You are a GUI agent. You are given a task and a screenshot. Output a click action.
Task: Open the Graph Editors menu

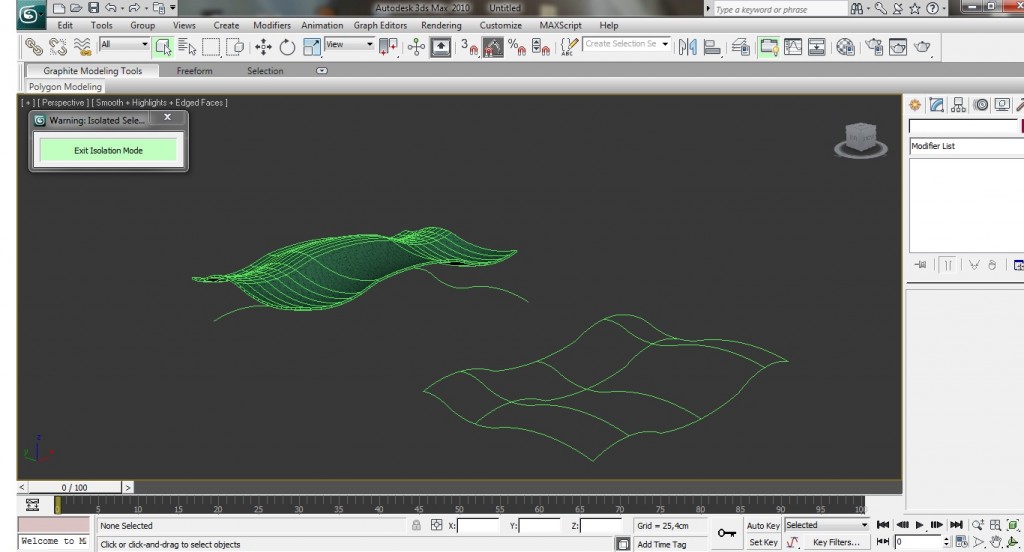[380, 25]
